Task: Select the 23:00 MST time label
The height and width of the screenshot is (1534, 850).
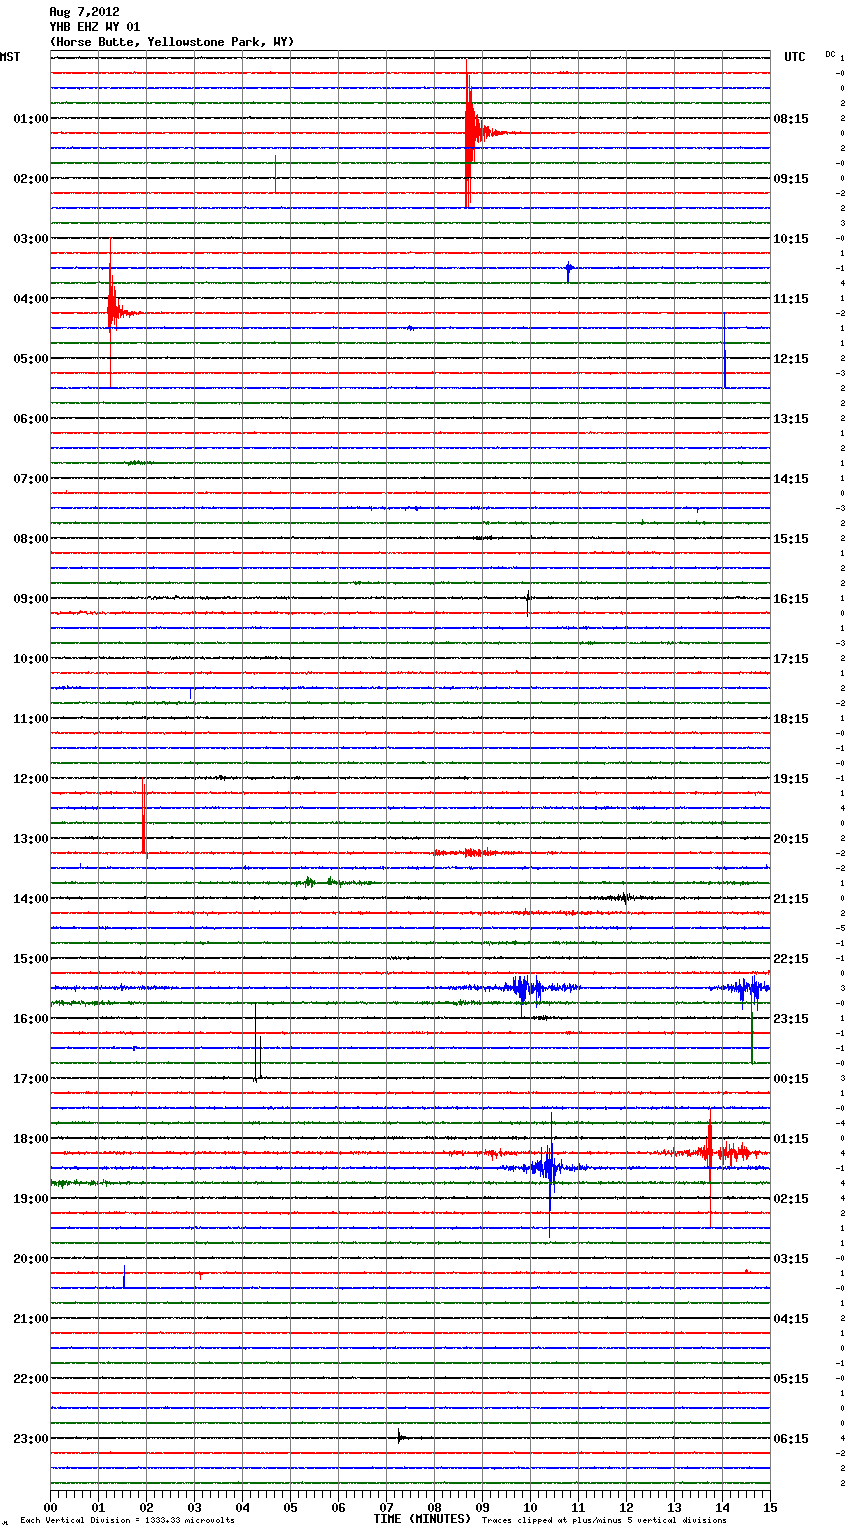Action: pos(31,1438)
